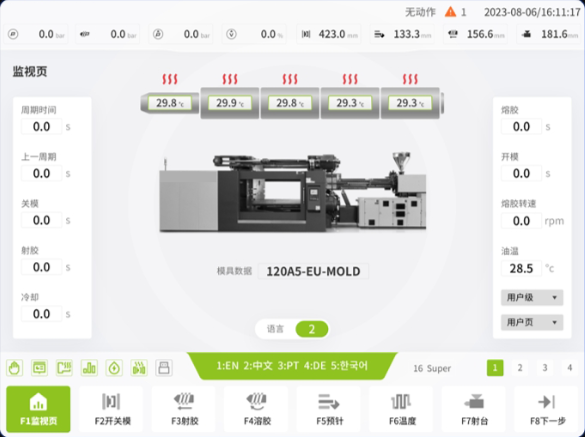Select the active F1监视页 monitor tab
This screenshot has width=585, height=437.
38,409
